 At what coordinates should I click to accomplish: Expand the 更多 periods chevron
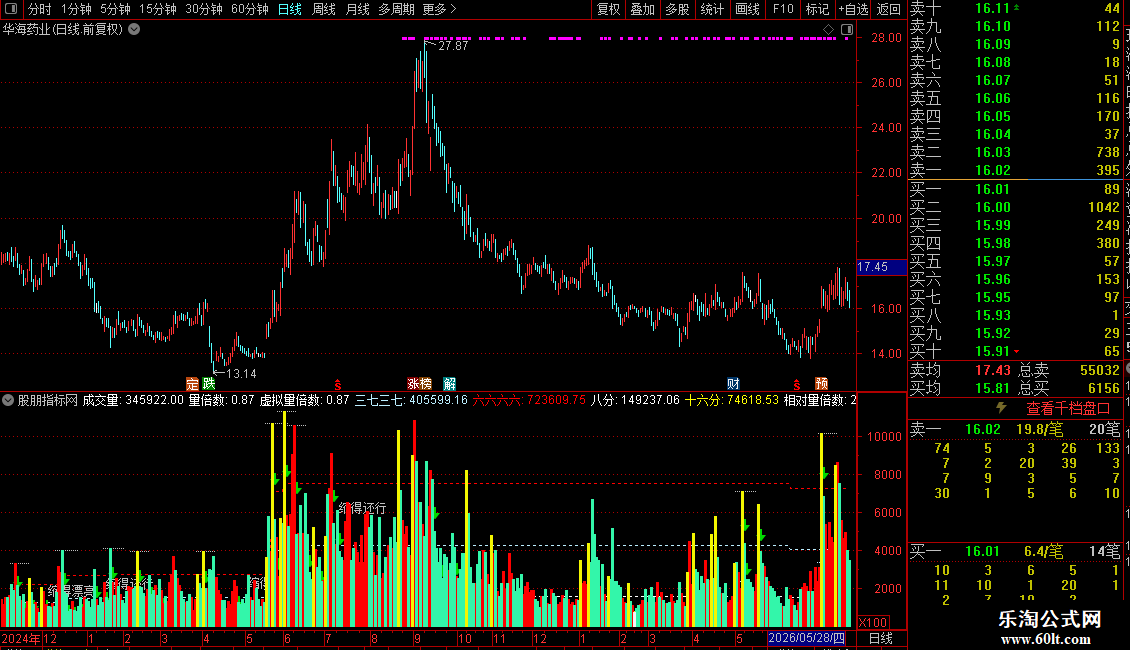(453, 9)
